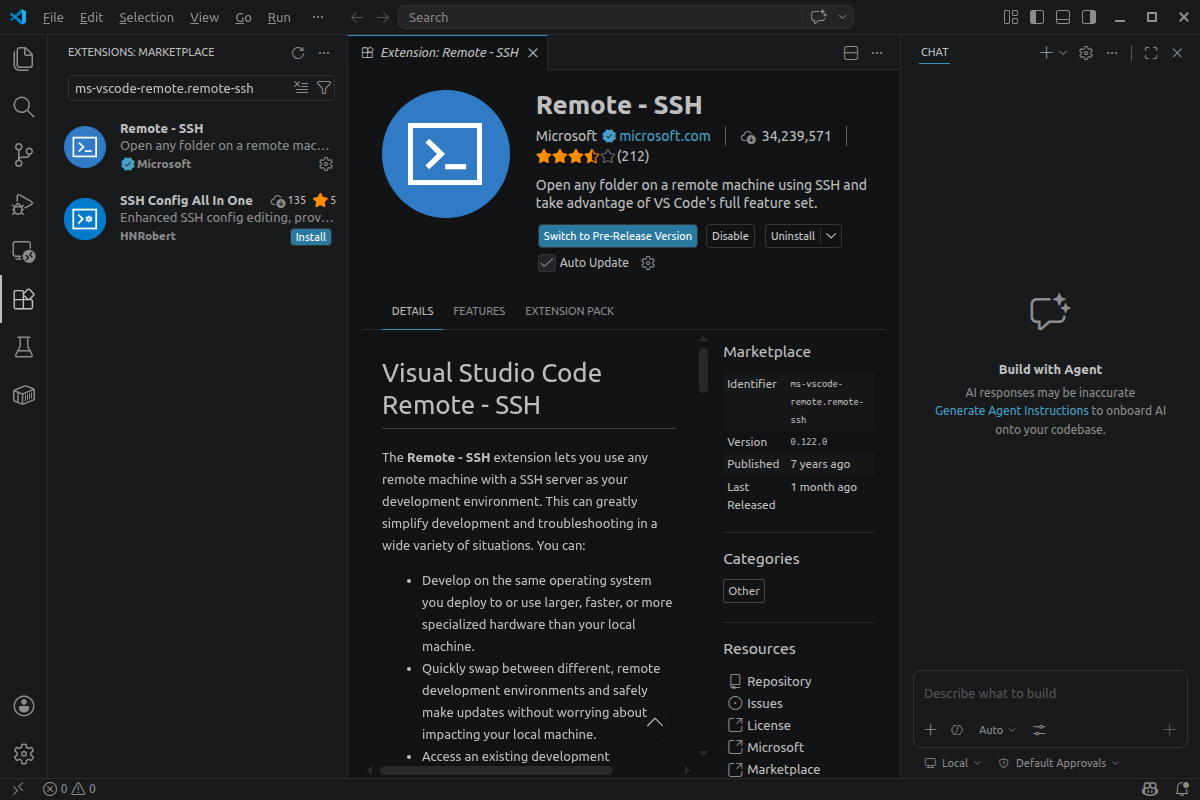
Task: Open the Manage gear in activity bar
Action: point(24,754)
